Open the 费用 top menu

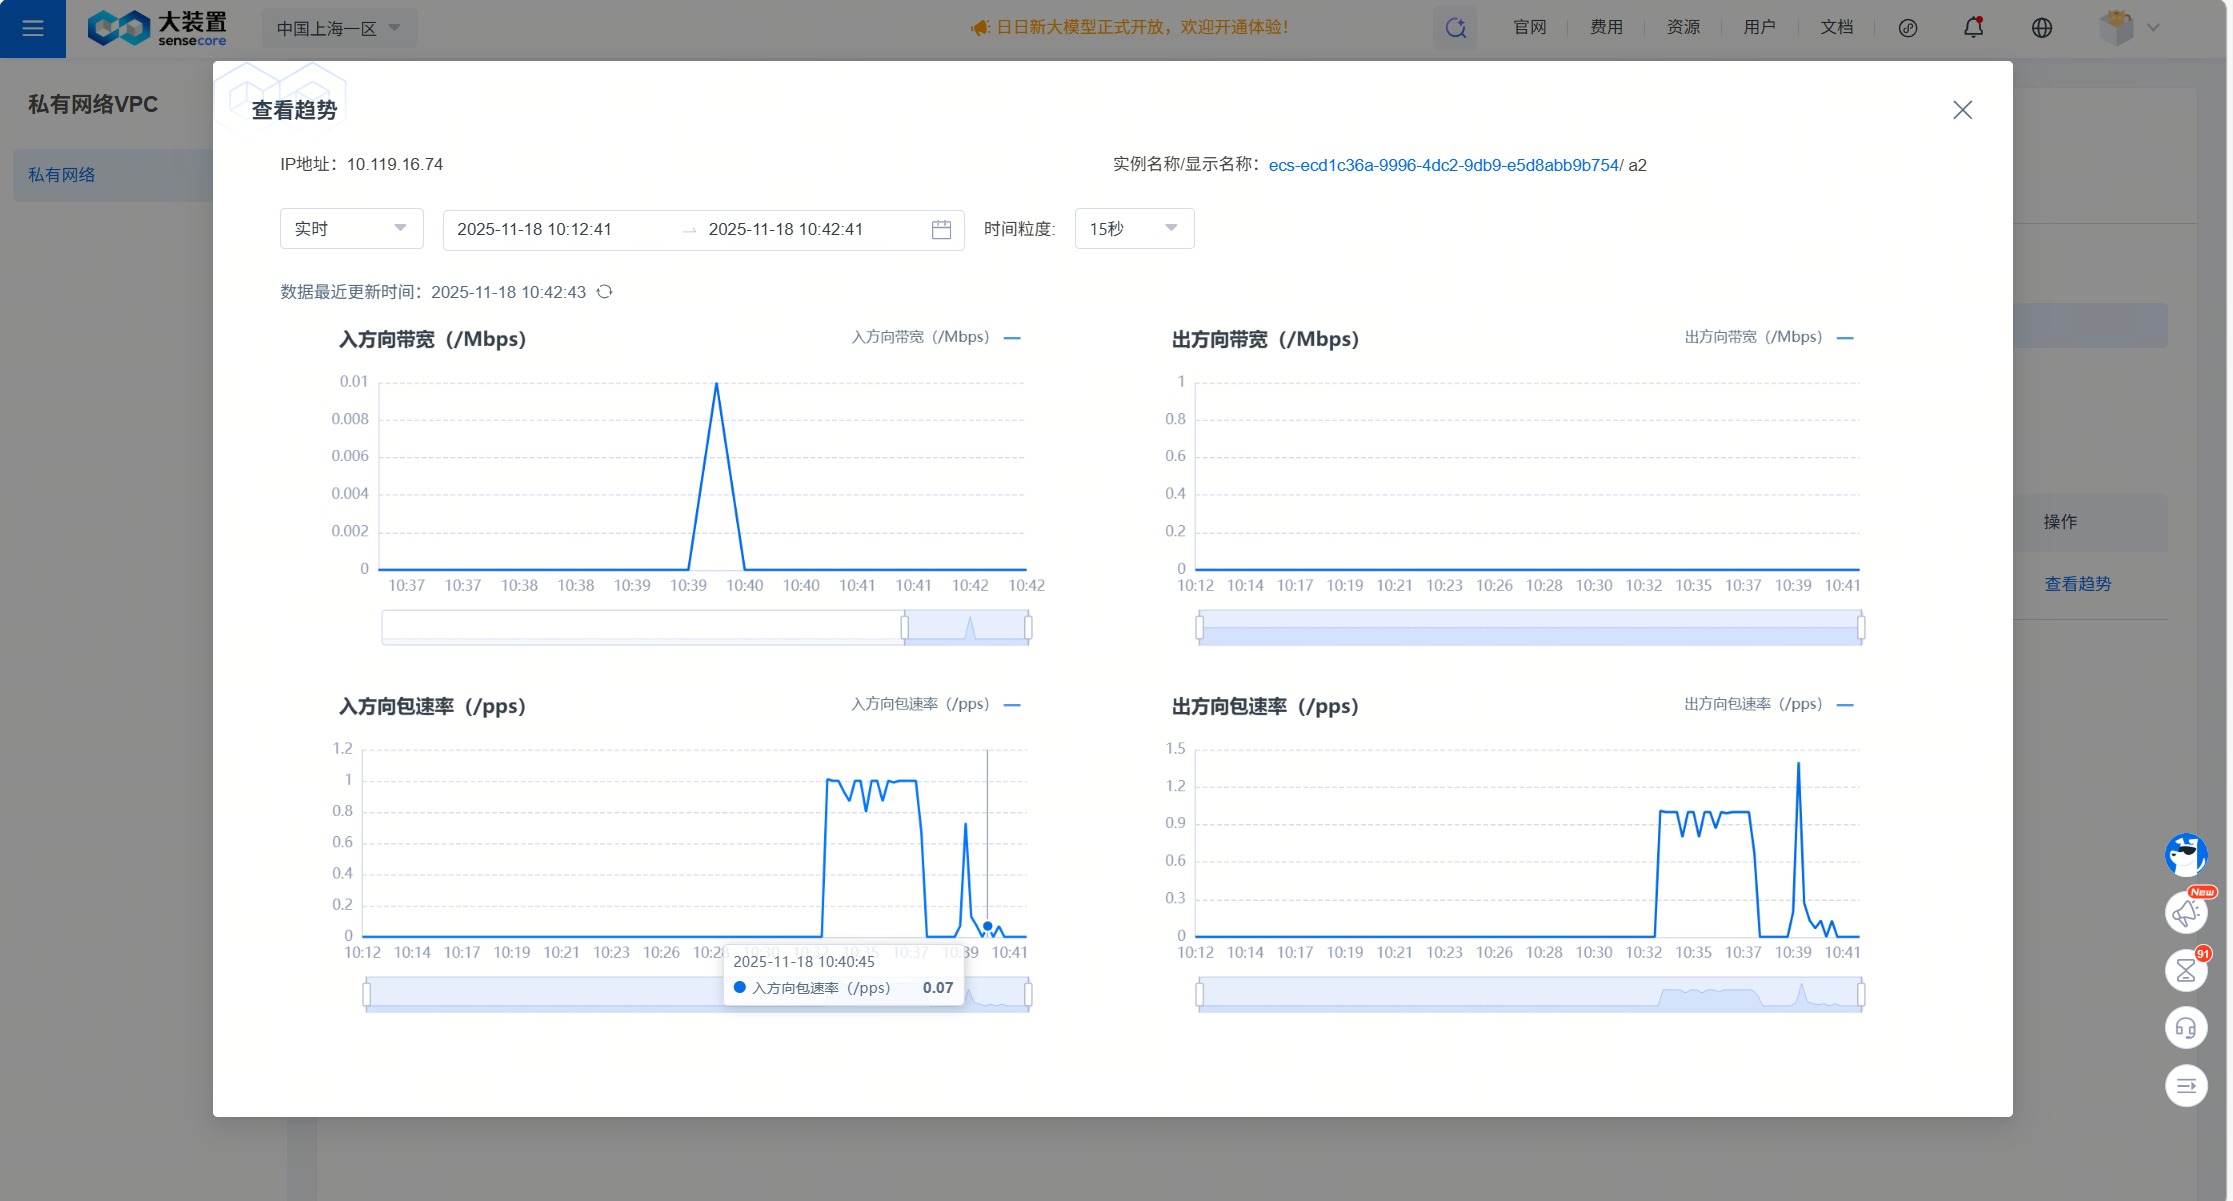[1606, 28]
